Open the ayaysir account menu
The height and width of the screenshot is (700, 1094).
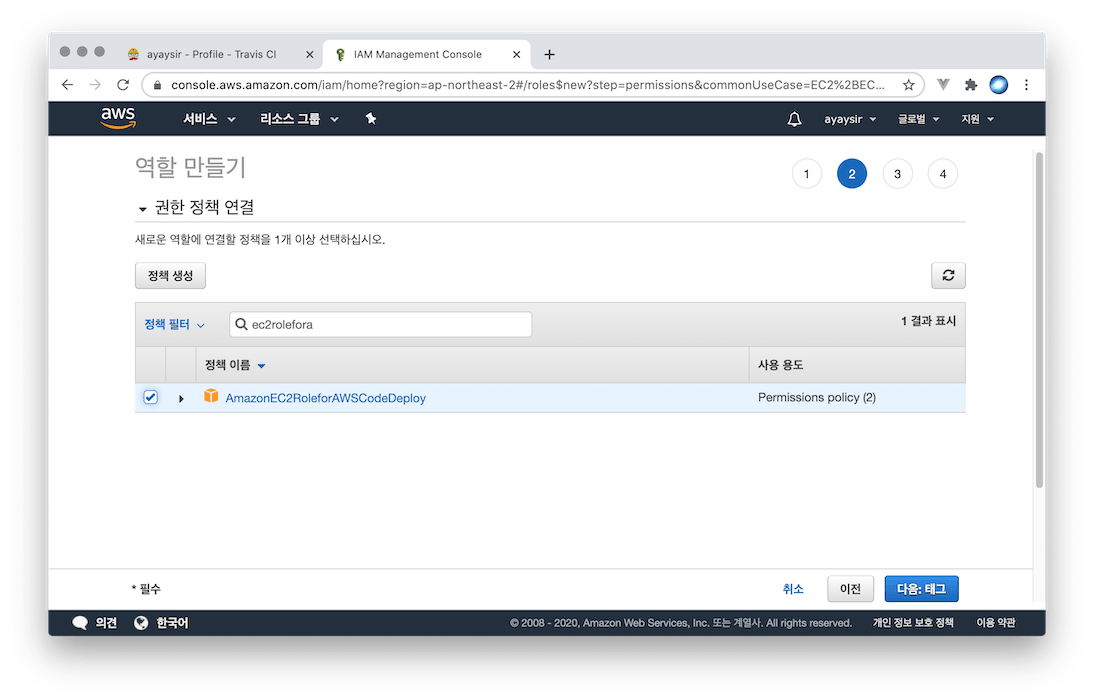[849, 119]
